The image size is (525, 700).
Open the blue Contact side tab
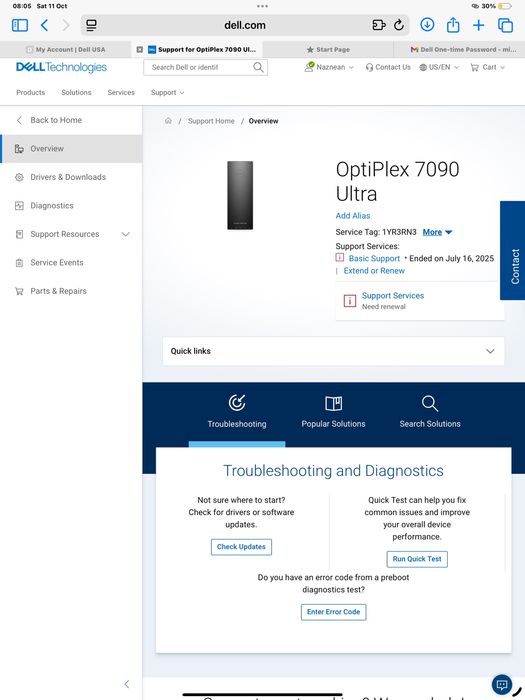[x=512, y=251]
